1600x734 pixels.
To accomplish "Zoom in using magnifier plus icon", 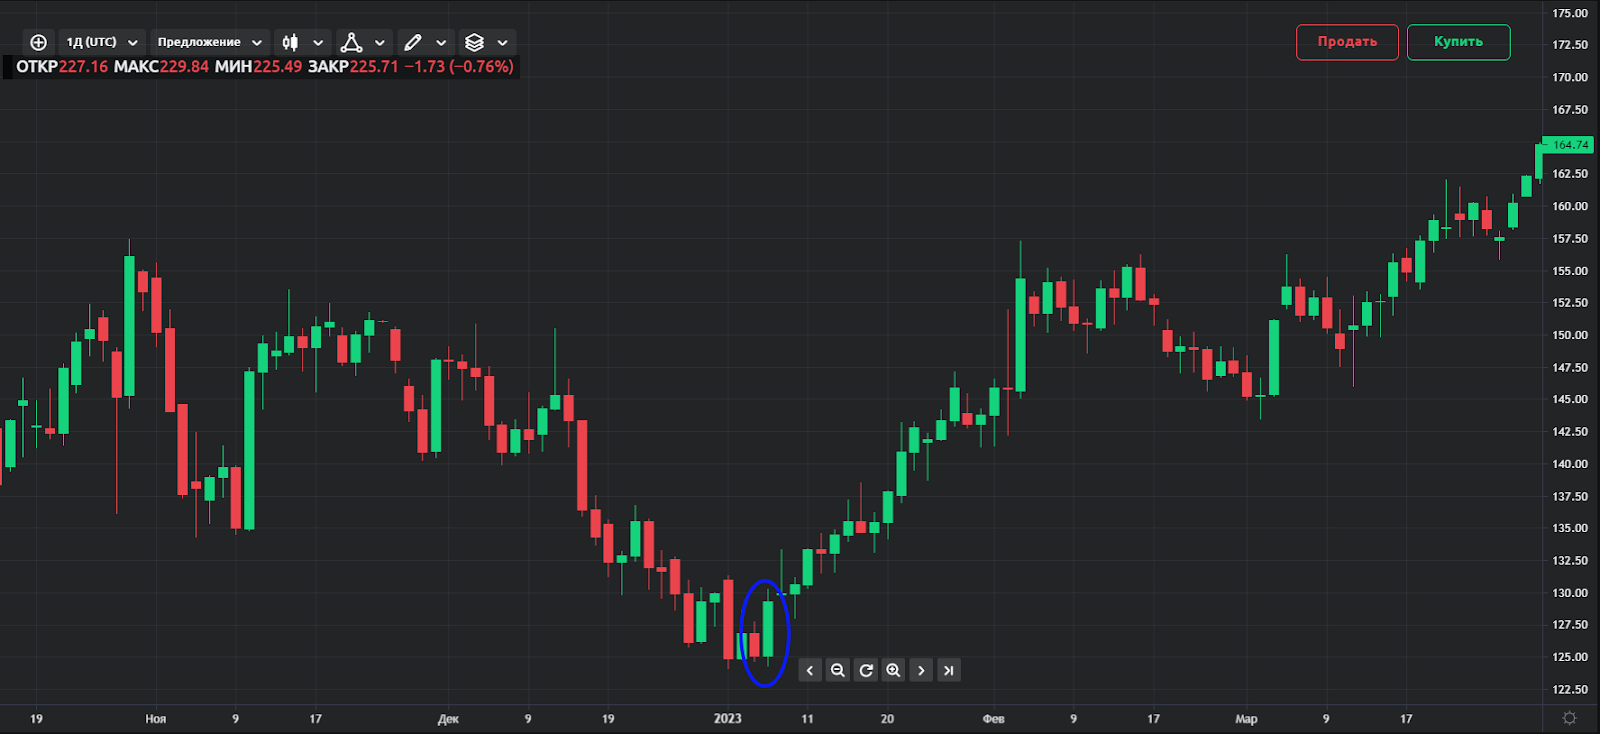I will [893, 670].
